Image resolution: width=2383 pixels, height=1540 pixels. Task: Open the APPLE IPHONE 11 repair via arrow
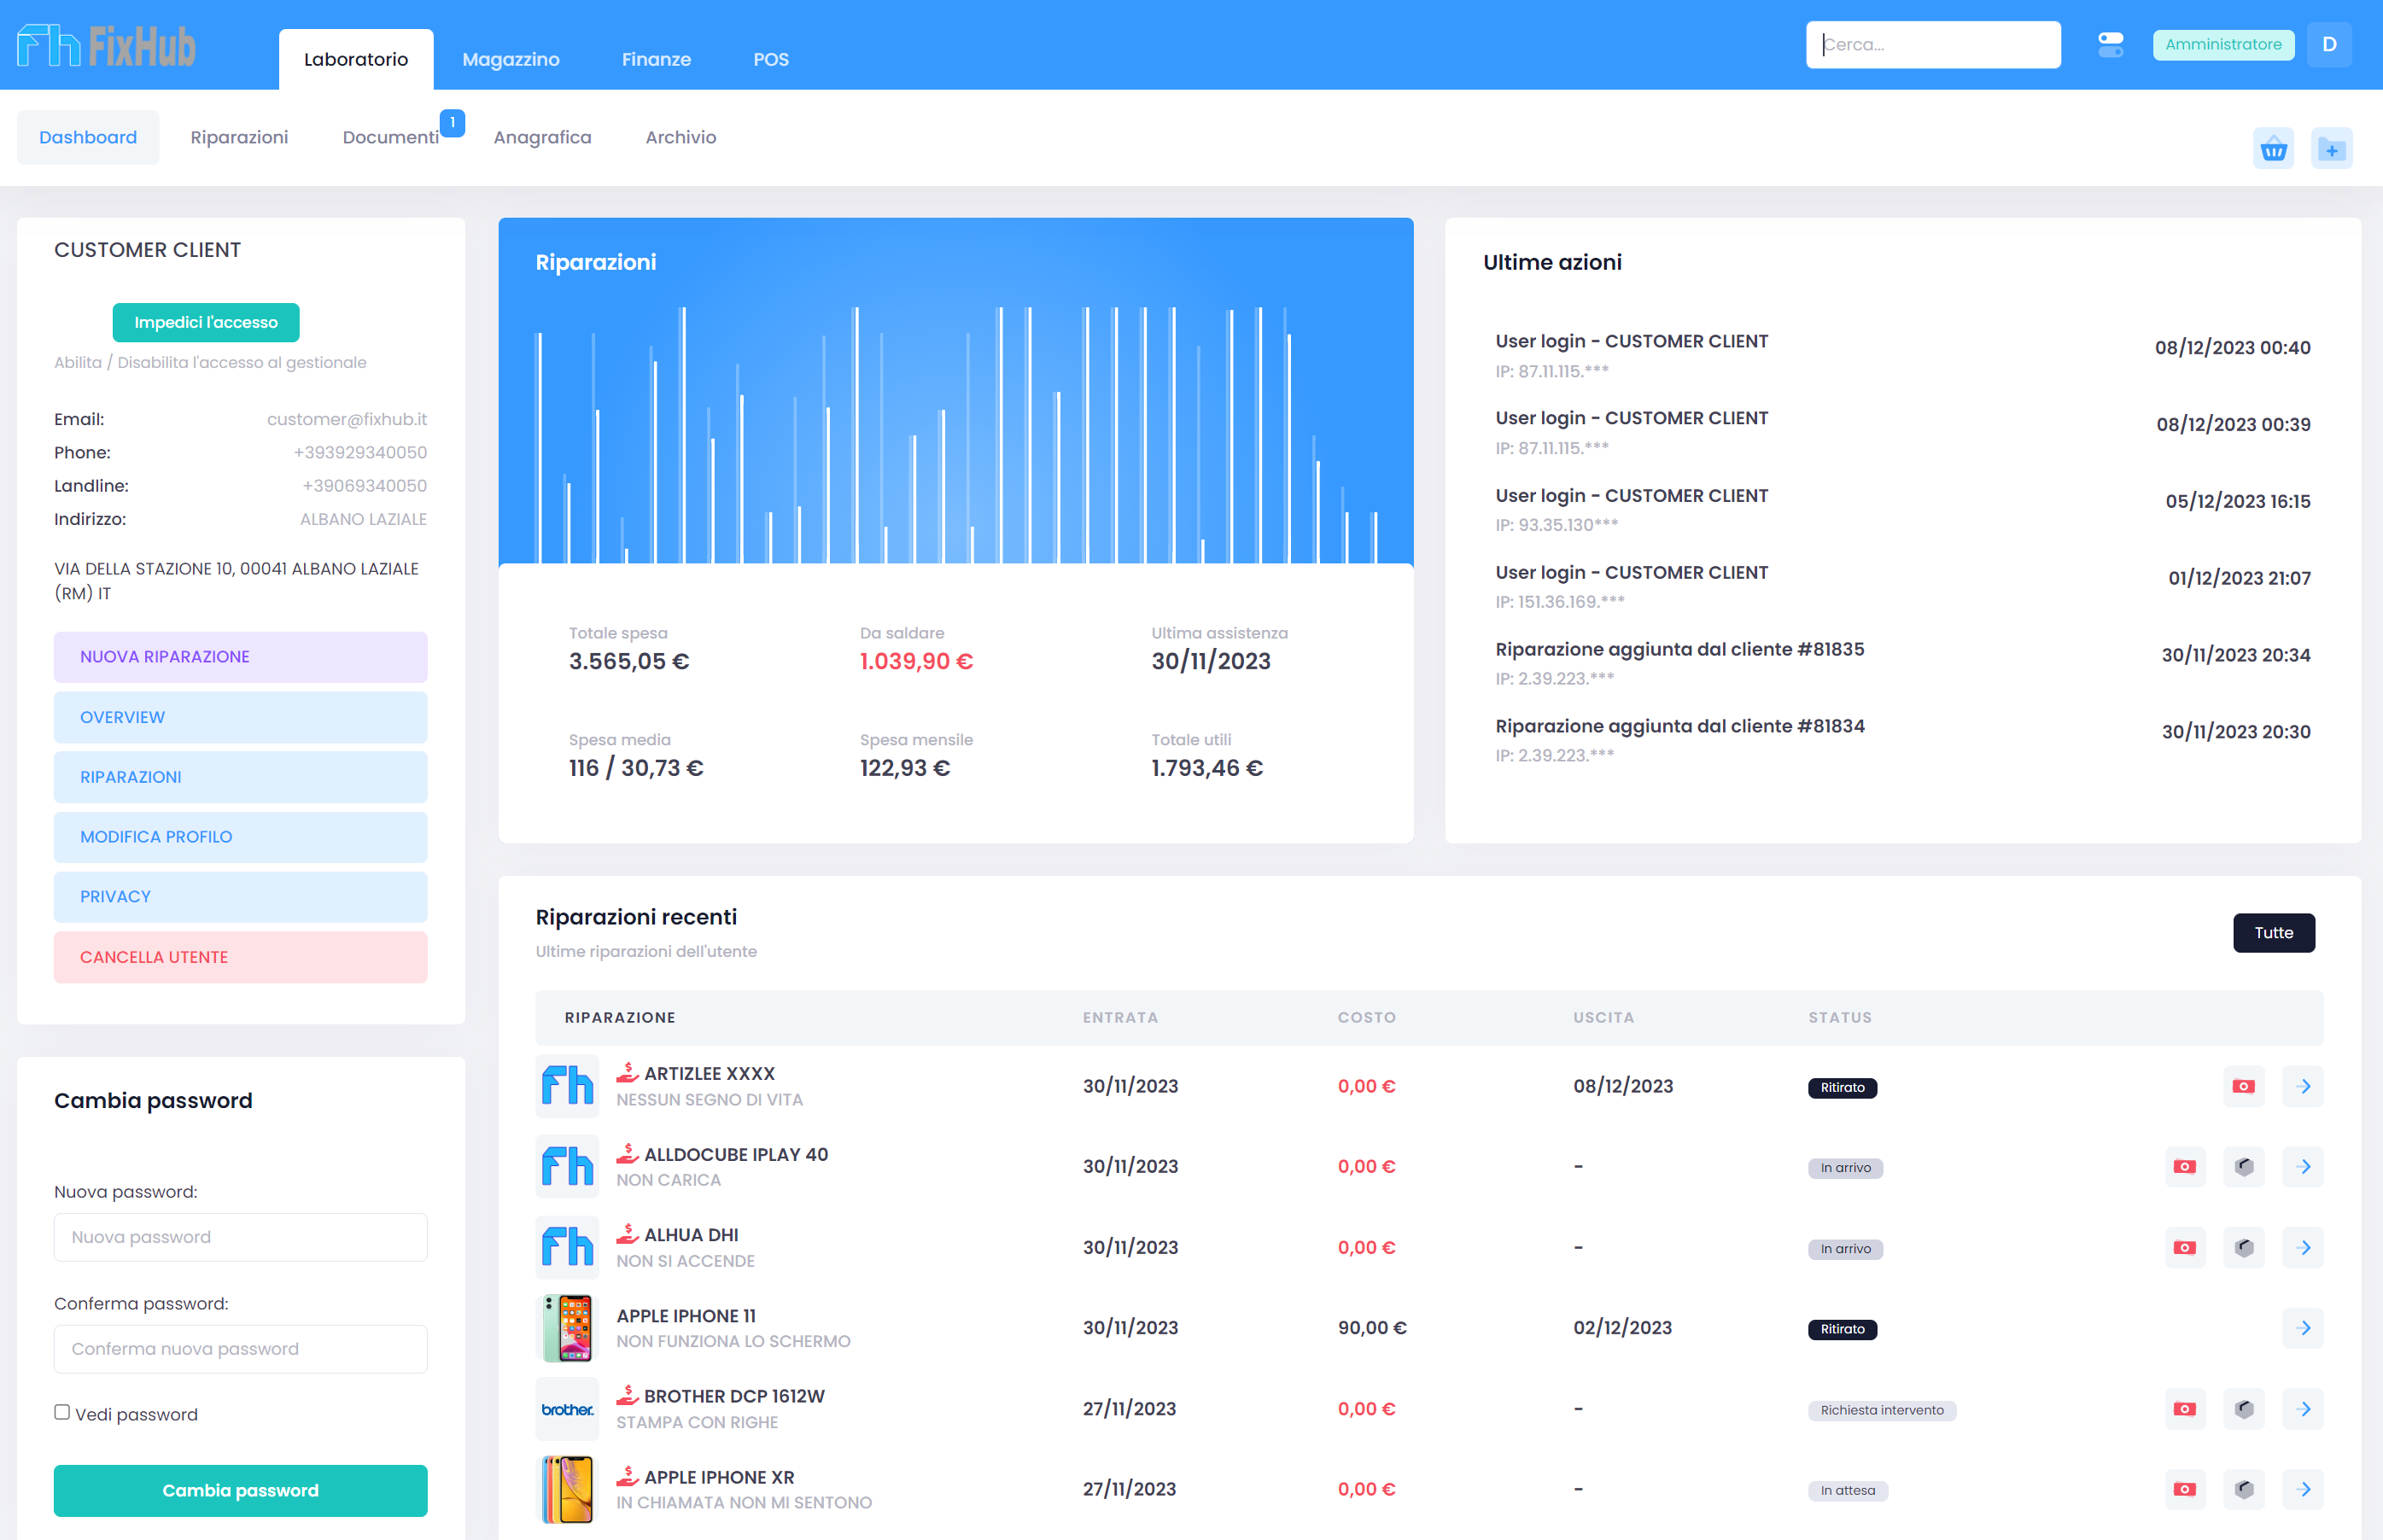[x=2303, y=1328]
